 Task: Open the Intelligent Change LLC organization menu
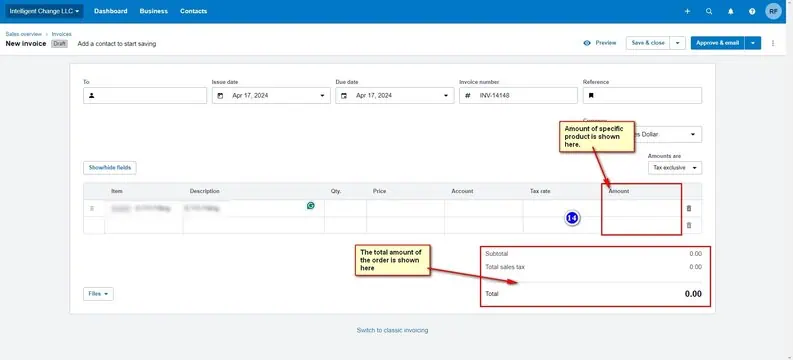45,11
